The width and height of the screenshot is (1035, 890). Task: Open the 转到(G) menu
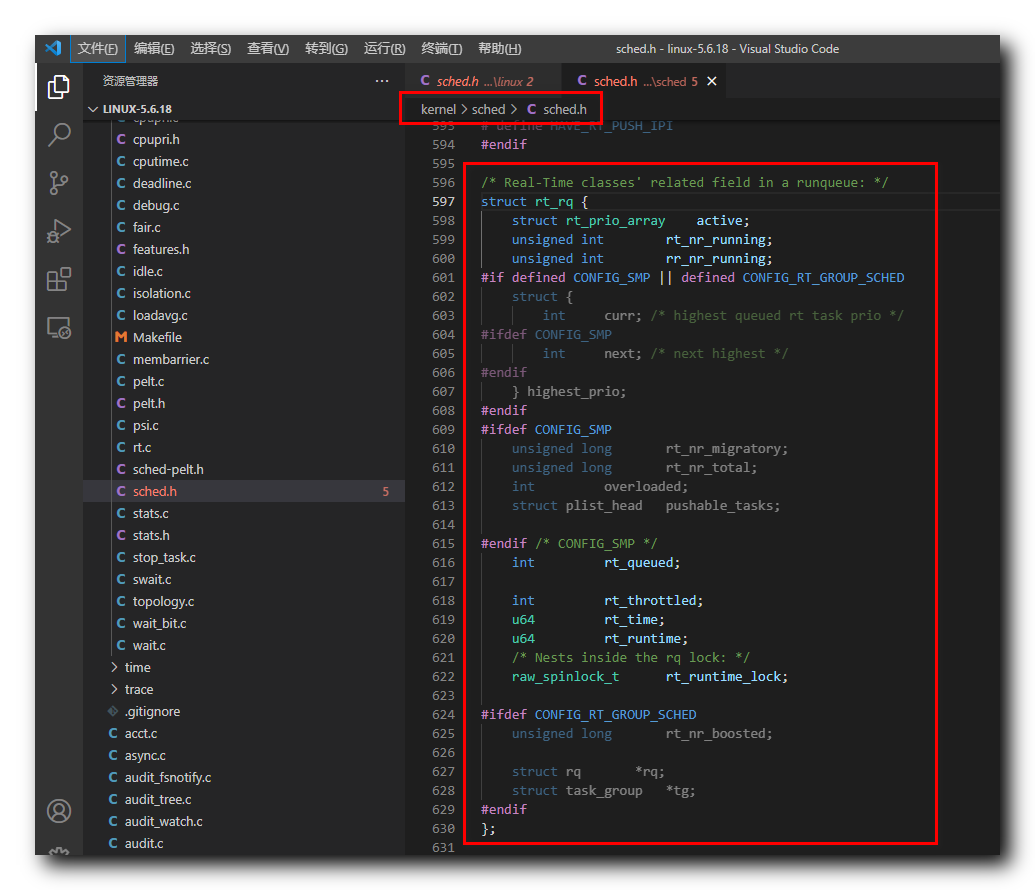(326, 49)
